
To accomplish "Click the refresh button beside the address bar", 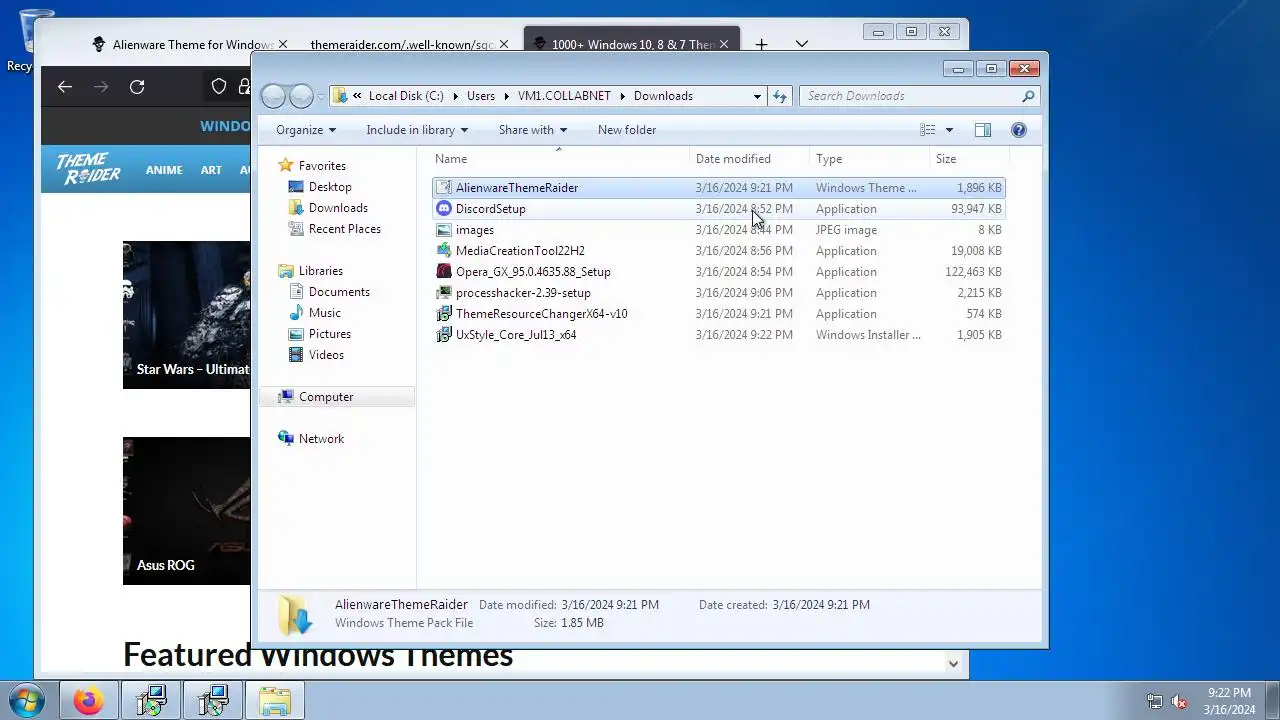I will pos(780,96).
